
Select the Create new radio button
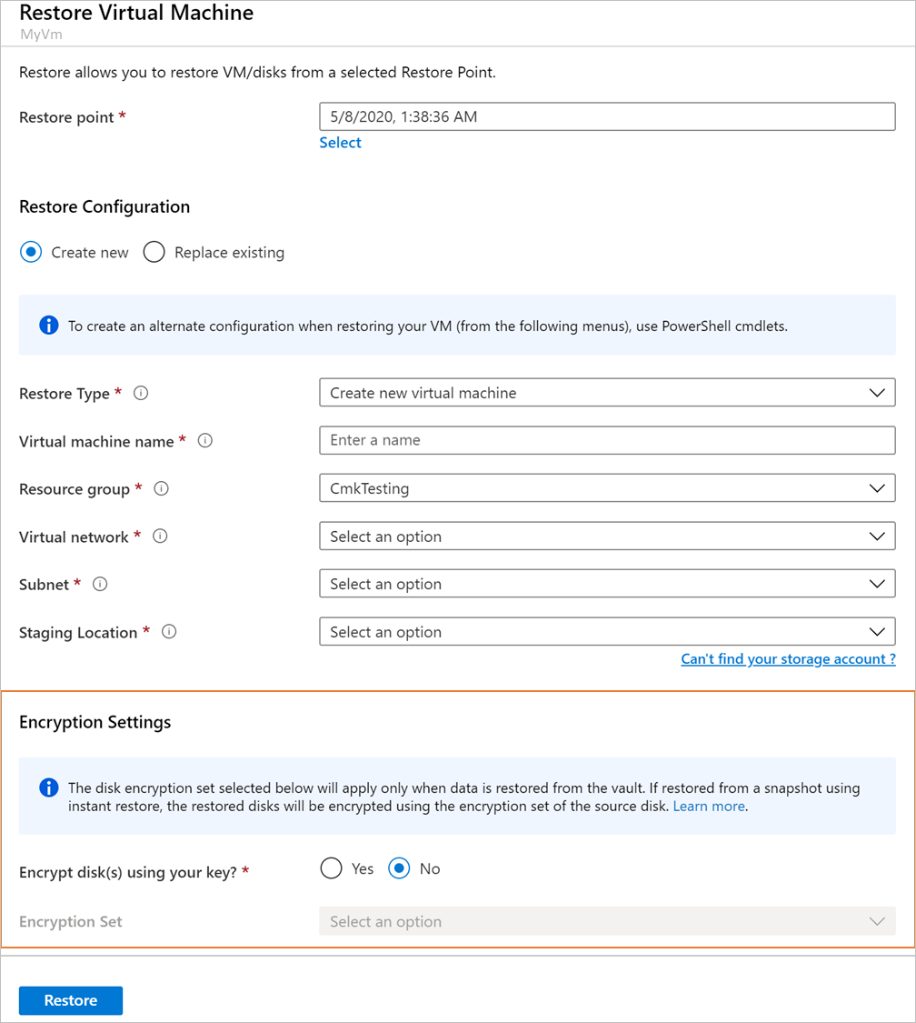(30, 252)
